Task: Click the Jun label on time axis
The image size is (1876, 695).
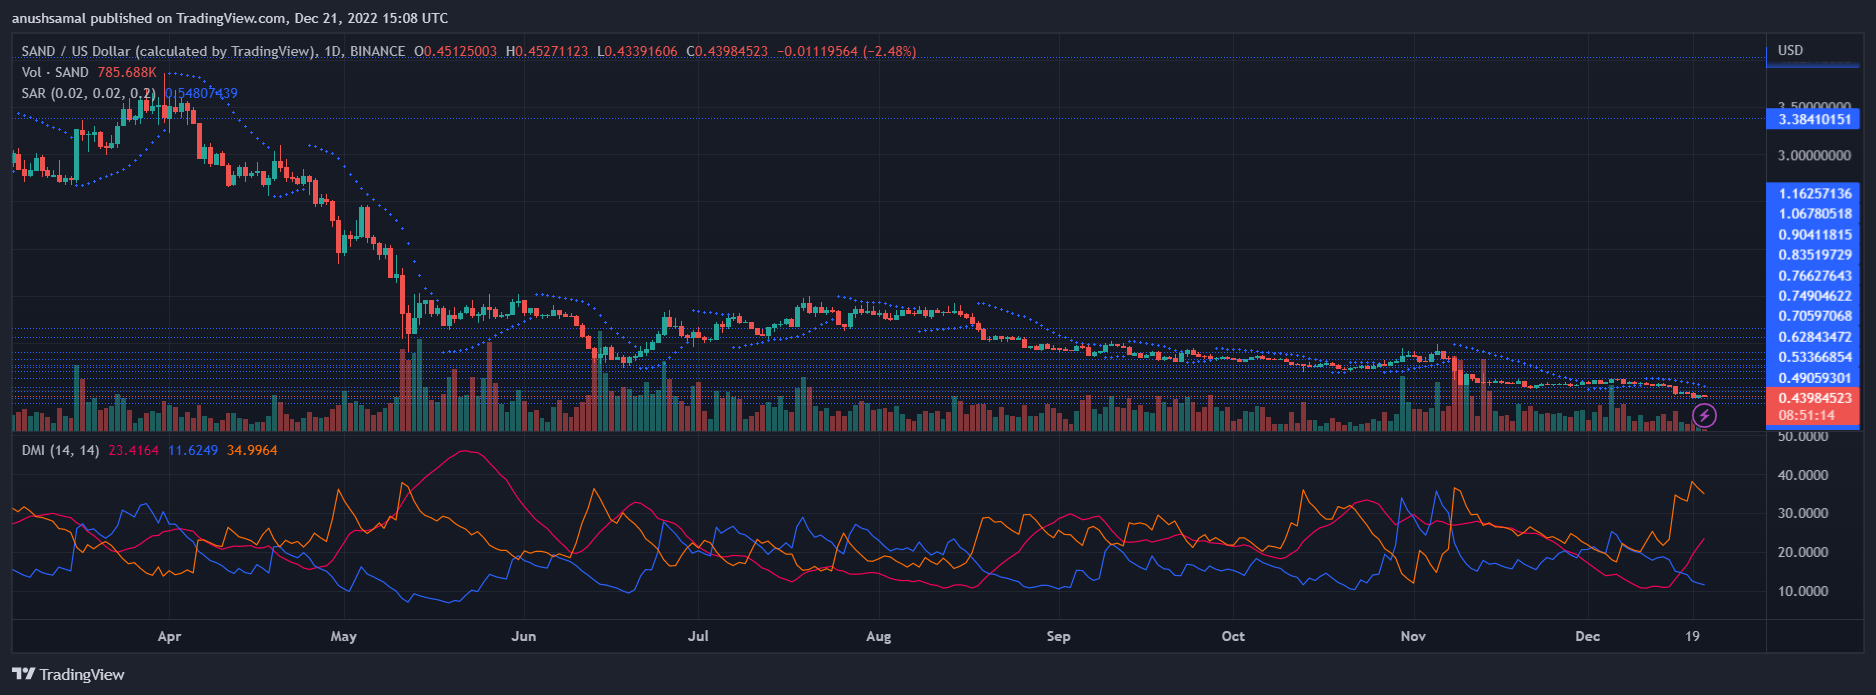Action: (x=523, y=636)
